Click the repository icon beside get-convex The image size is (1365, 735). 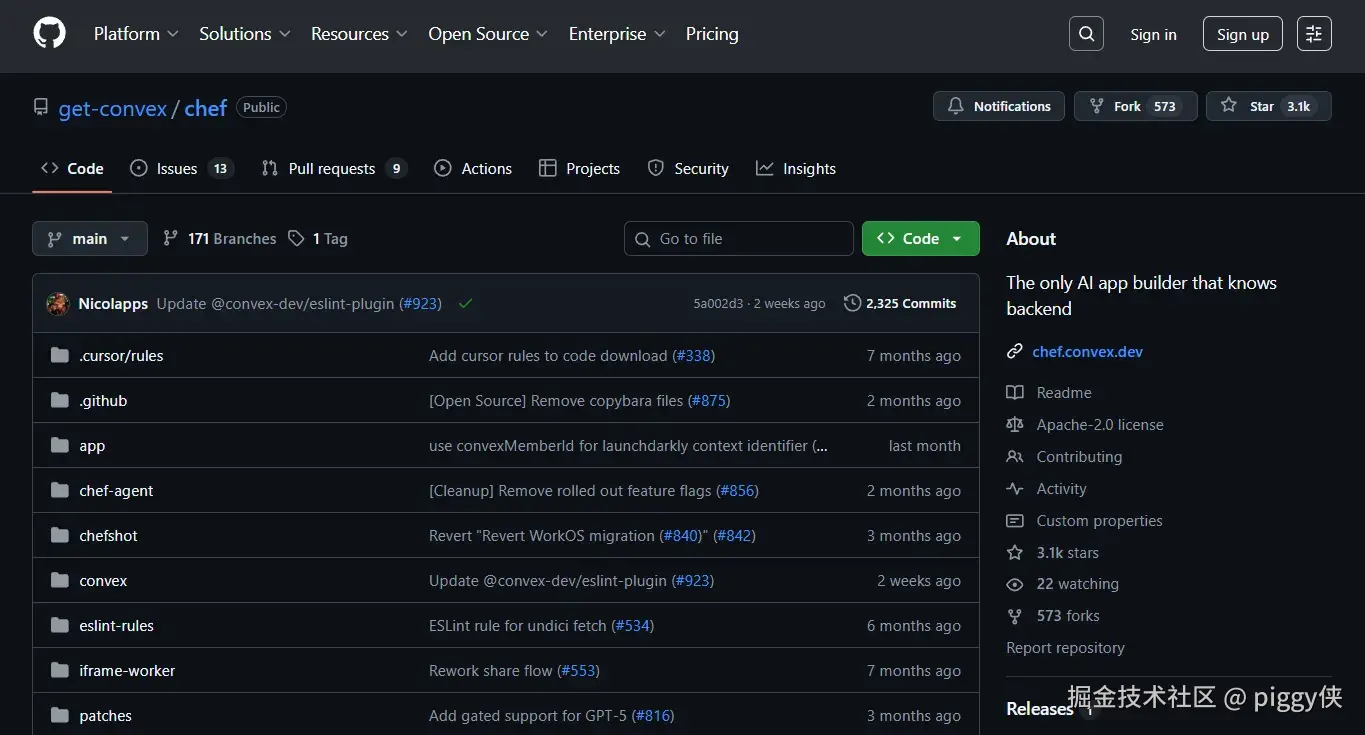(x=41, y=107)
